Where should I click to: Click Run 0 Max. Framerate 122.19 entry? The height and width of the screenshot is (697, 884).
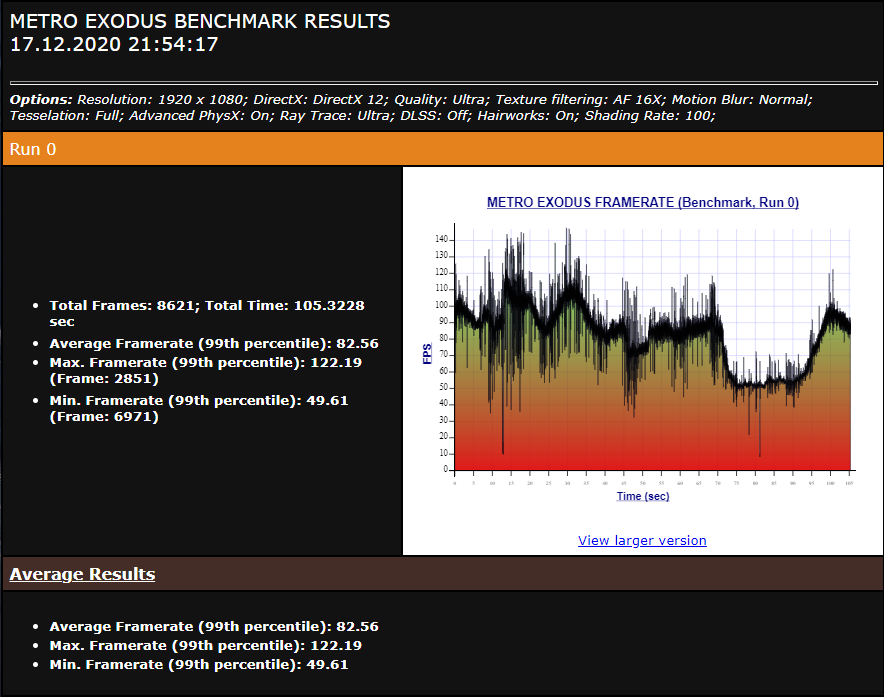tap(206, 370)
